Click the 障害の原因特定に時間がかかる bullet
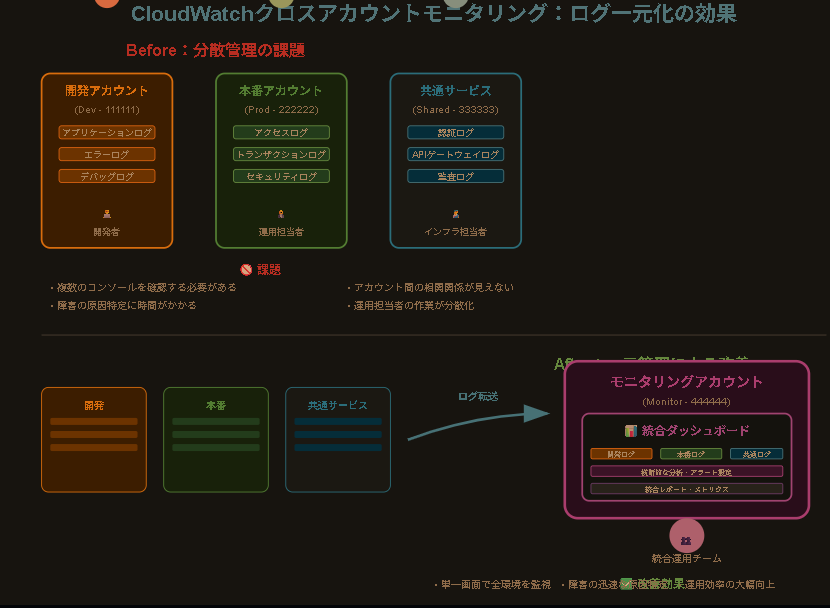 click(x=123, y=305)
